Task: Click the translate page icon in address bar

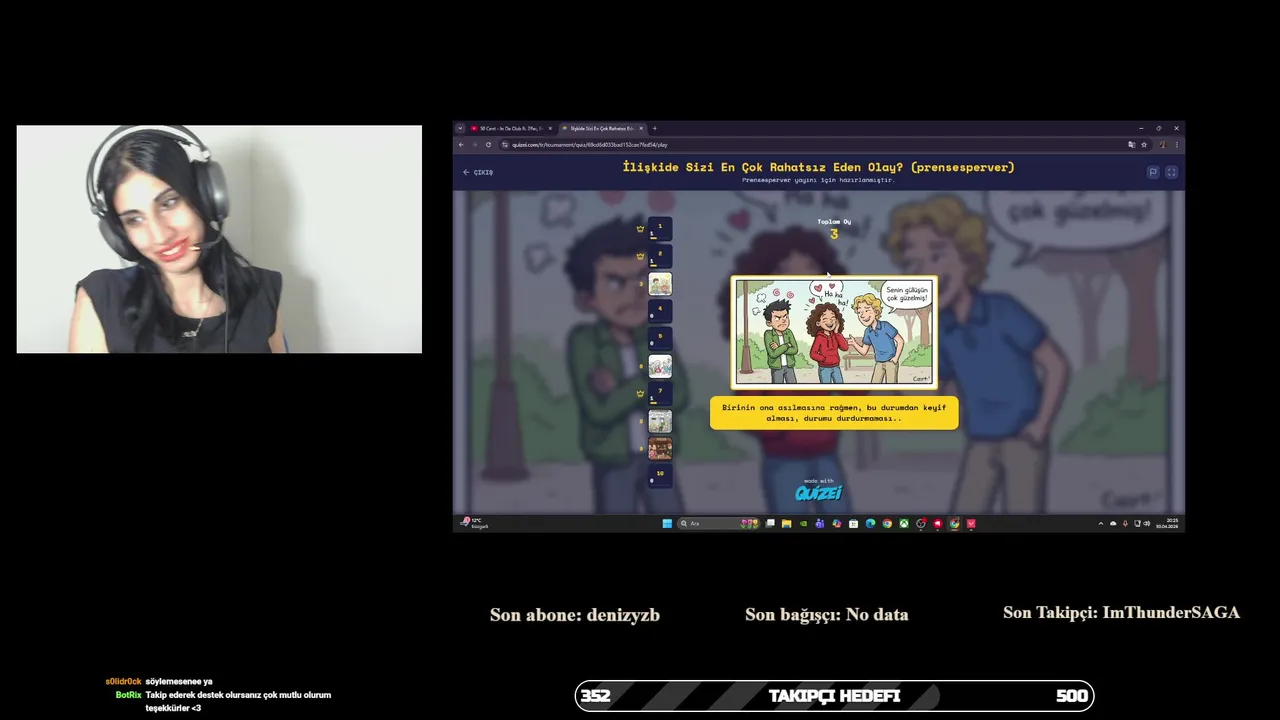Action: click(x=1131, y=144)
